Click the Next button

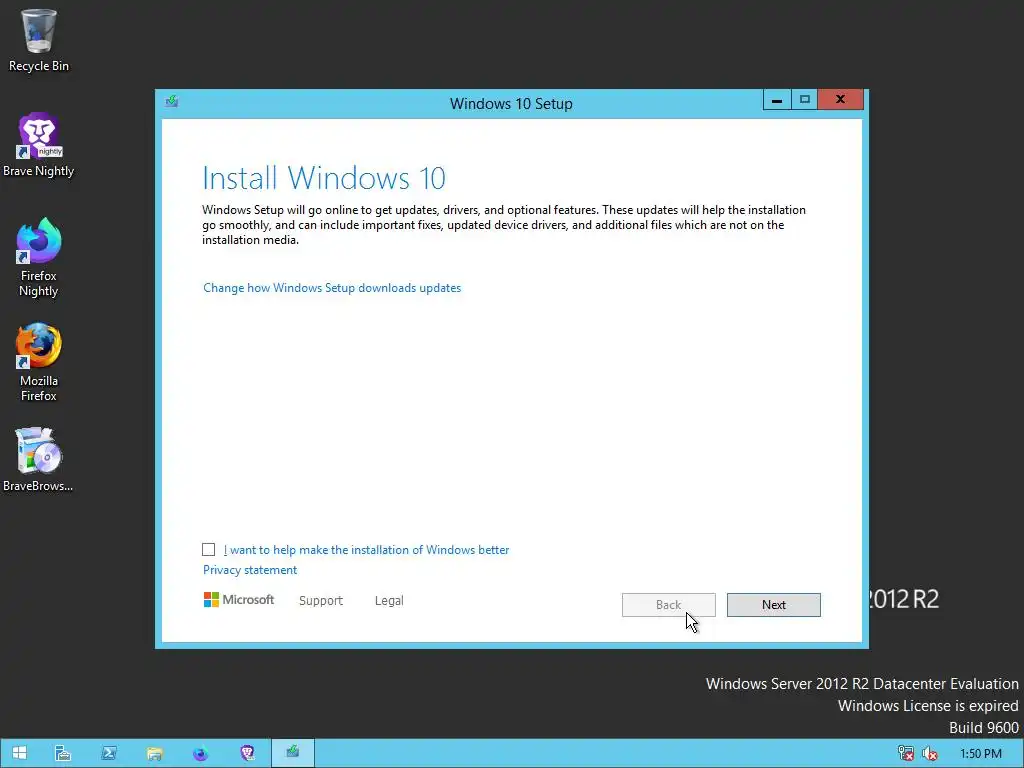pos(774,605)
